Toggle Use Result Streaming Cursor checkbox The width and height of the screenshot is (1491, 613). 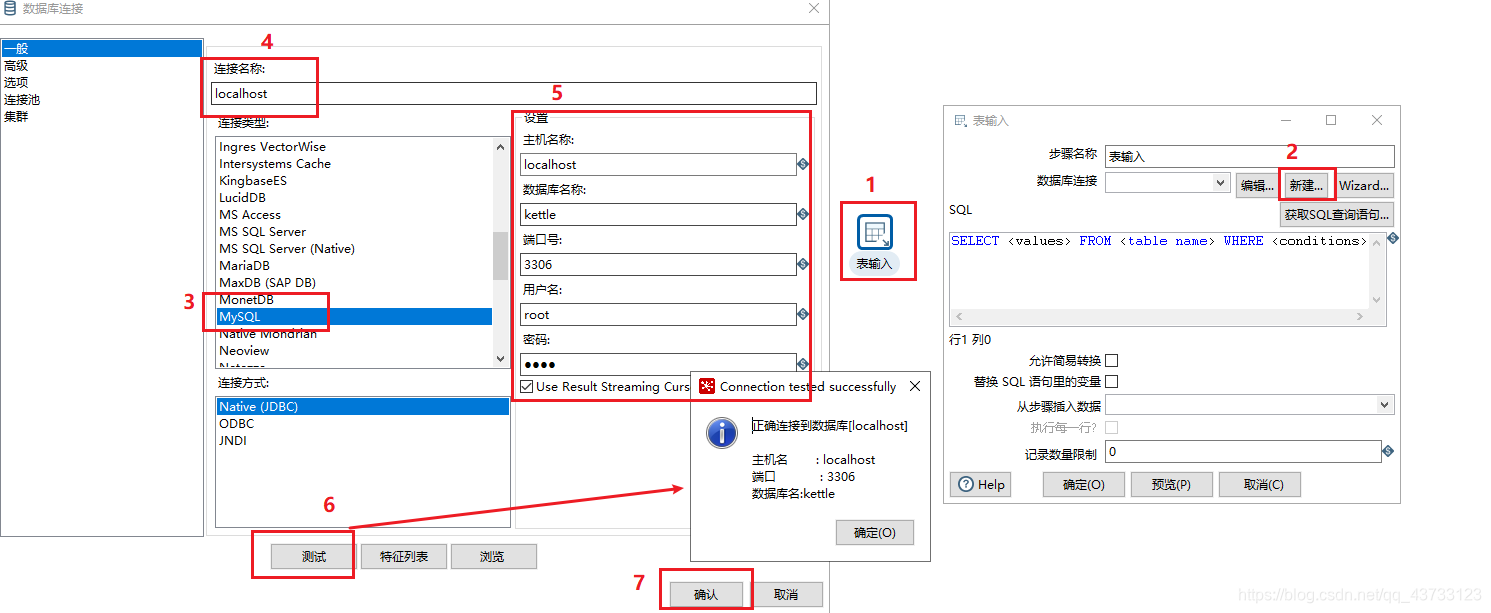click(x=527, y=386)
